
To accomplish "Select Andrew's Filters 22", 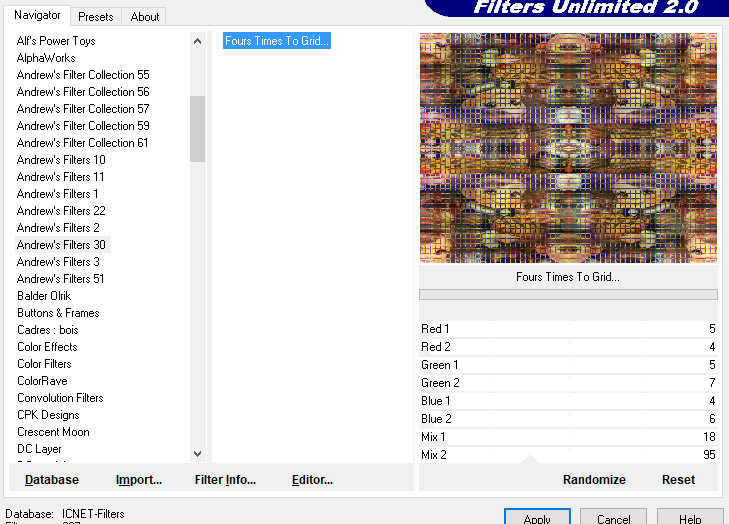I will pyautogui.click(x=61, y=211).
